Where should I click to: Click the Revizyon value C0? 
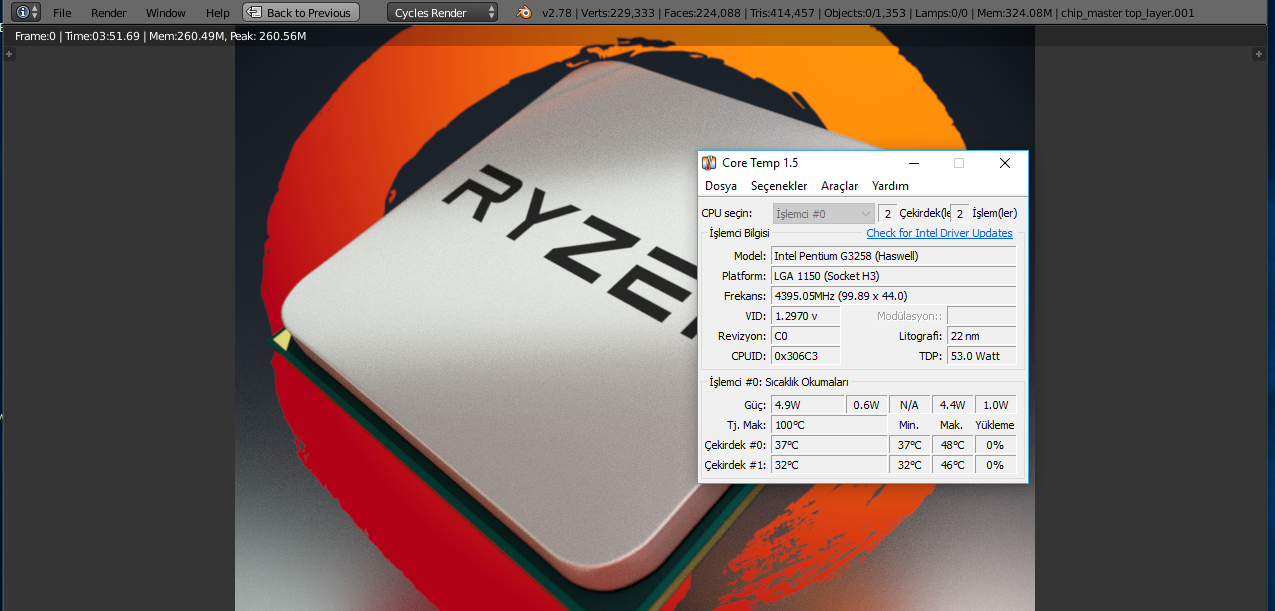[x=806, y=336]
